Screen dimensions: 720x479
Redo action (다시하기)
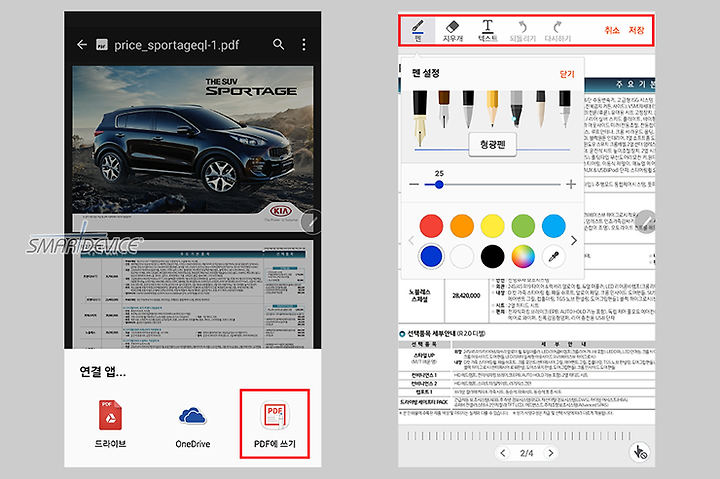(557, 30)
